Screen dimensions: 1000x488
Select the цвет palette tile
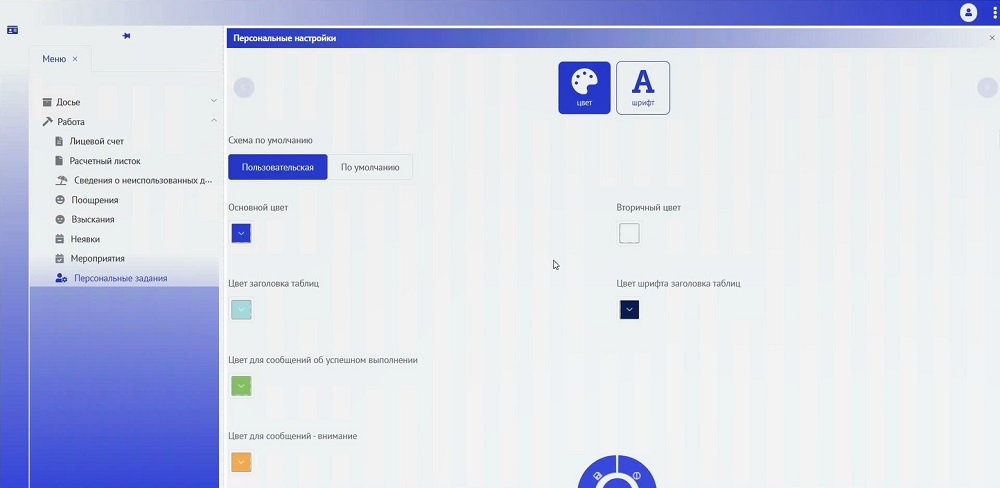[x=584, y=87]
